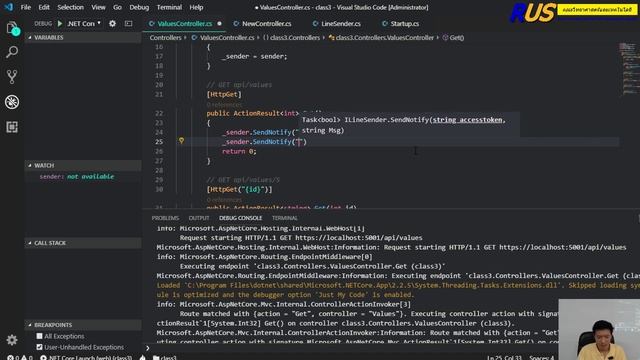Open the Debug view in activity bar

(12, 102)
